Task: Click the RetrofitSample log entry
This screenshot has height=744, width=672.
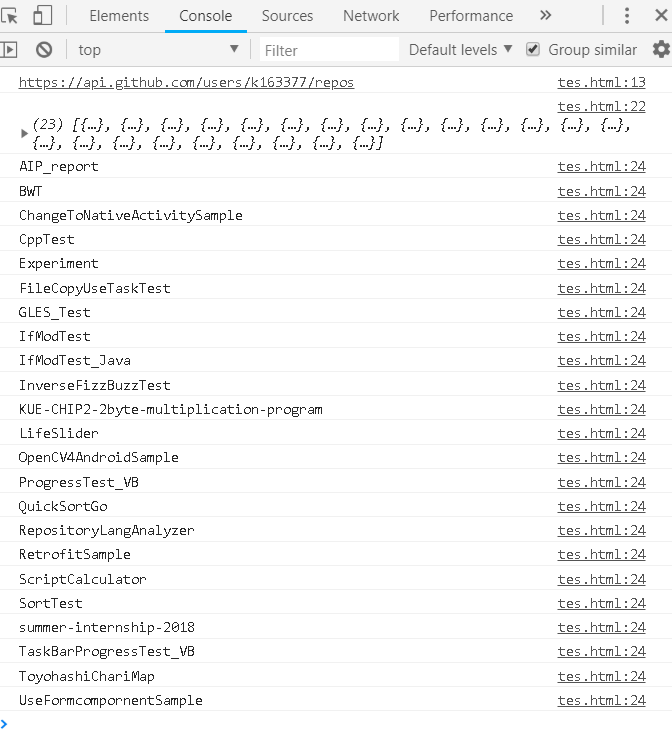Action: [75, 555]
